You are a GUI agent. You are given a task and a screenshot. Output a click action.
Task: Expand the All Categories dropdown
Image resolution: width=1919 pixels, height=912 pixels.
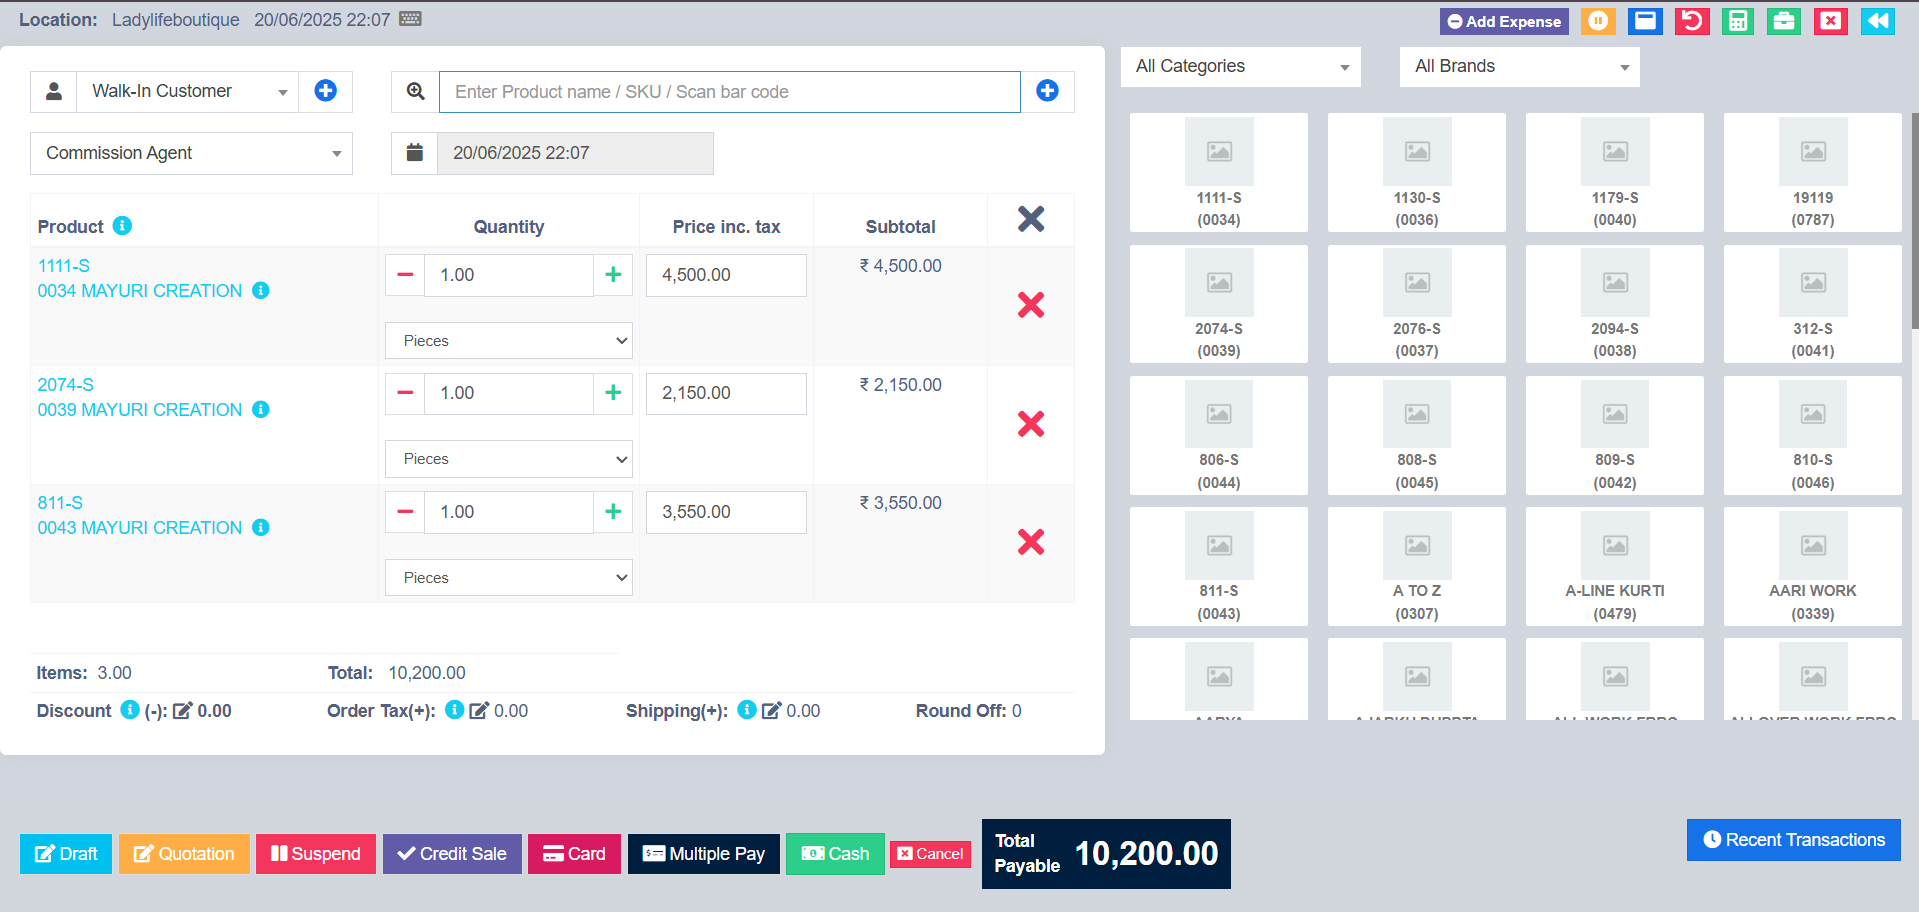click(1240, 67)
